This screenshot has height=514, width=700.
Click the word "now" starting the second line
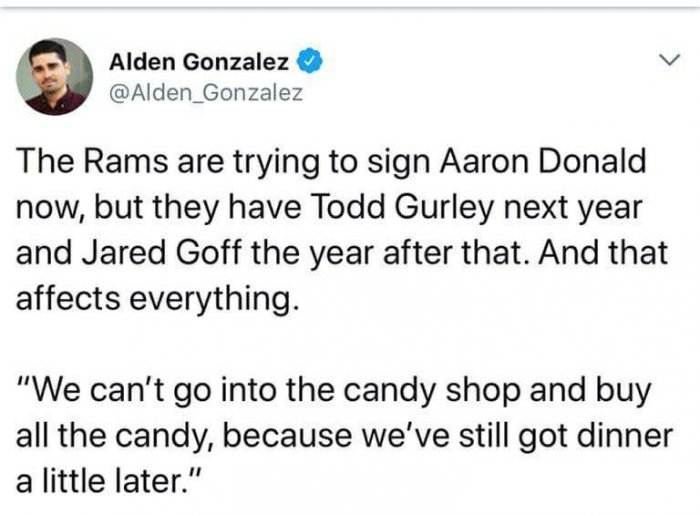pos(46,208)
